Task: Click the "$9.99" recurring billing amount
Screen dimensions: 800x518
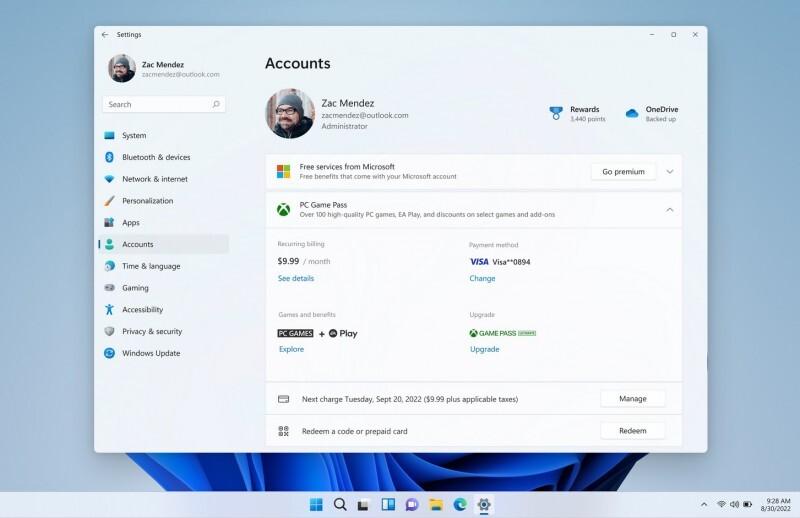Action: [288, 261]
